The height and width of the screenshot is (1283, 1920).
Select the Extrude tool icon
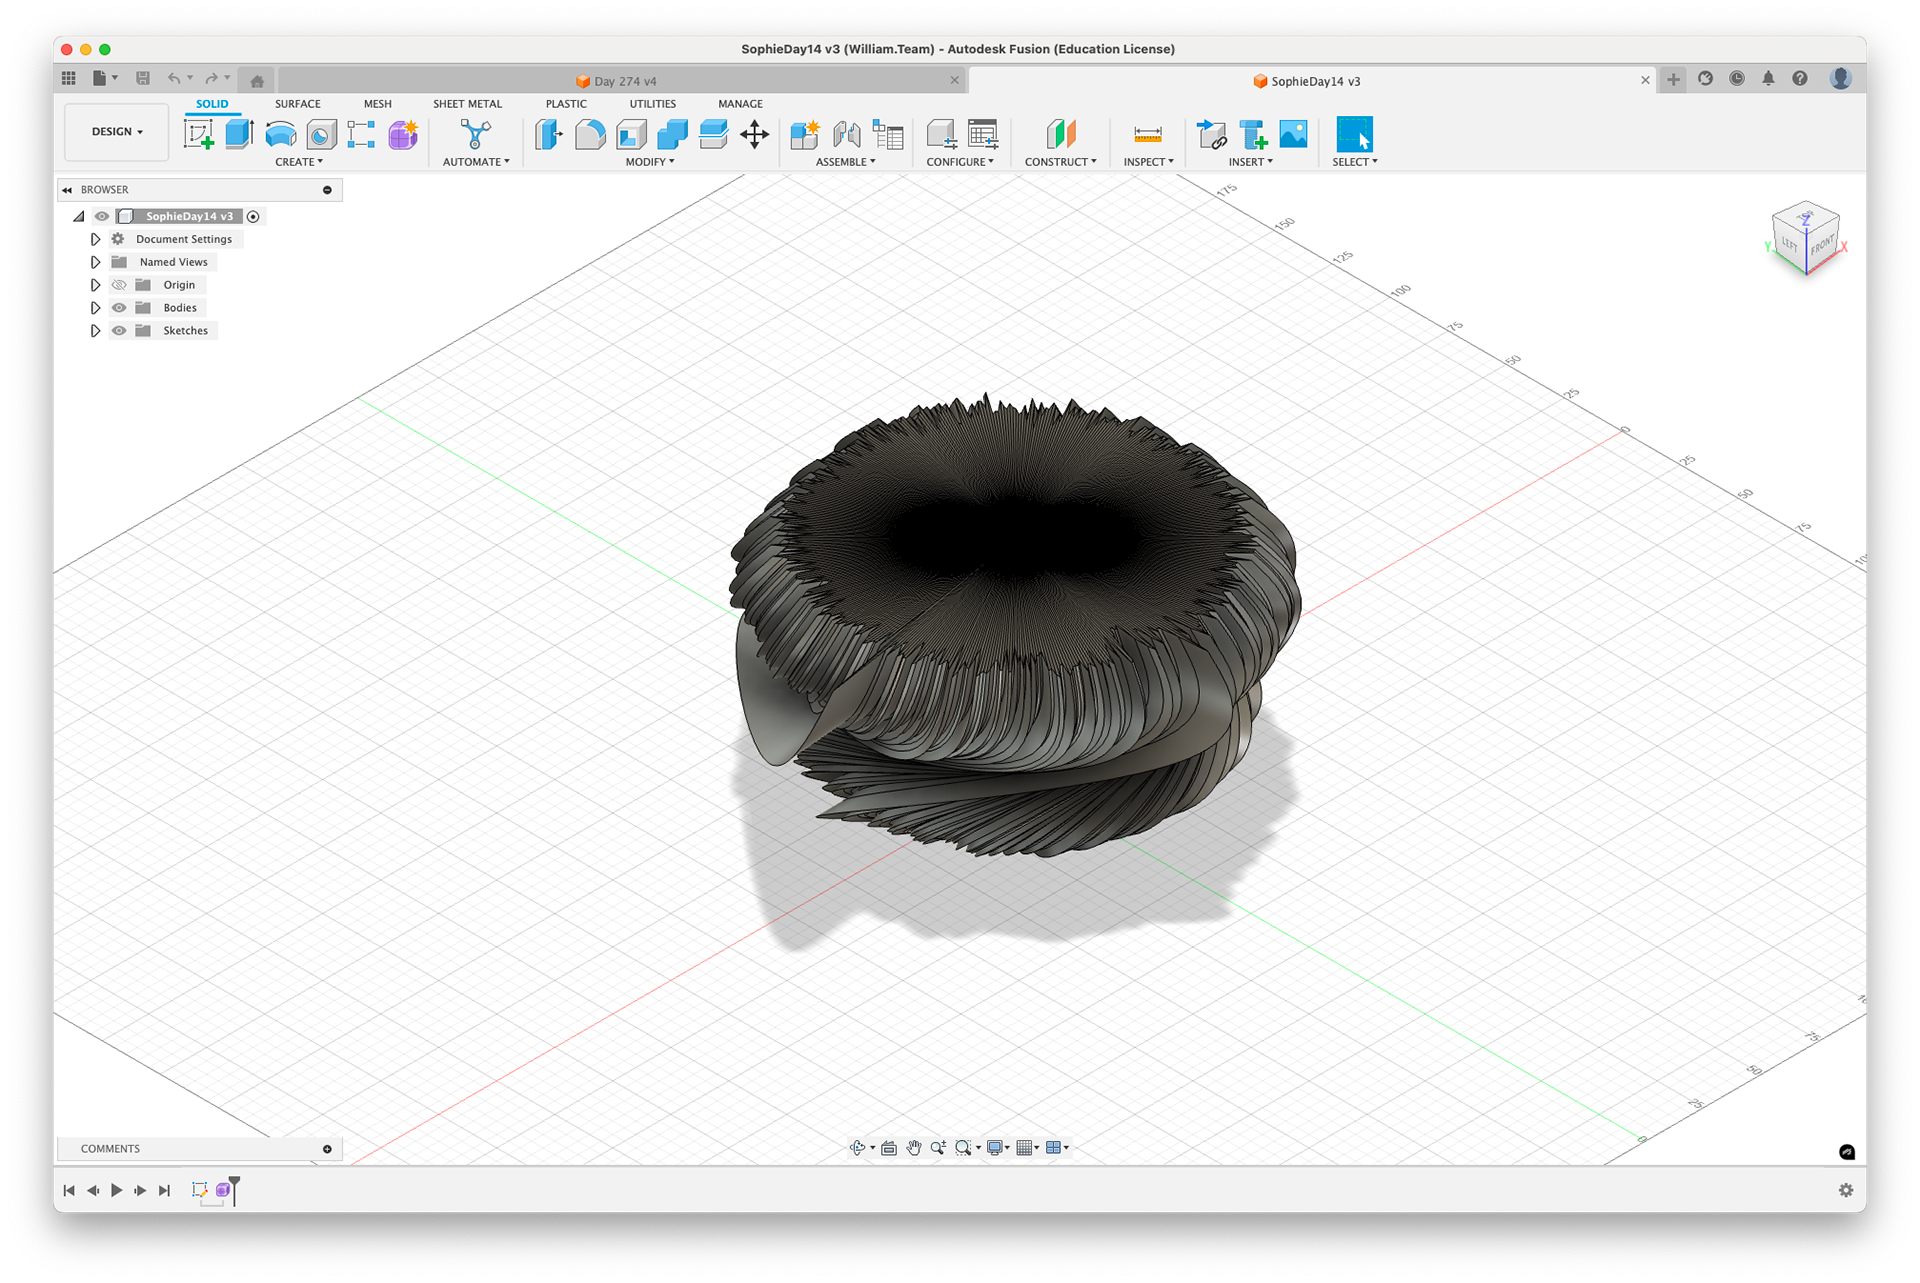click(239, 134)
